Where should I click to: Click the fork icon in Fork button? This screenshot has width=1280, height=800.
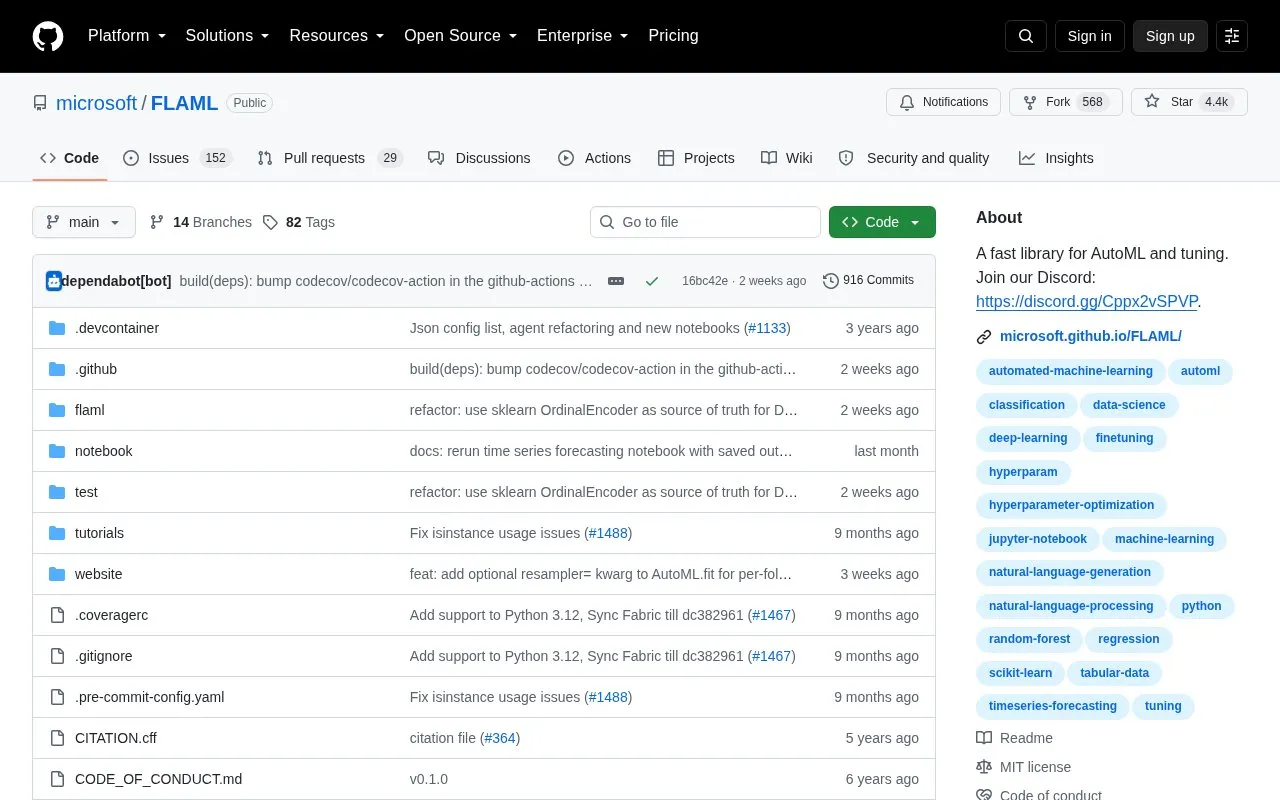coord(1030,102)
